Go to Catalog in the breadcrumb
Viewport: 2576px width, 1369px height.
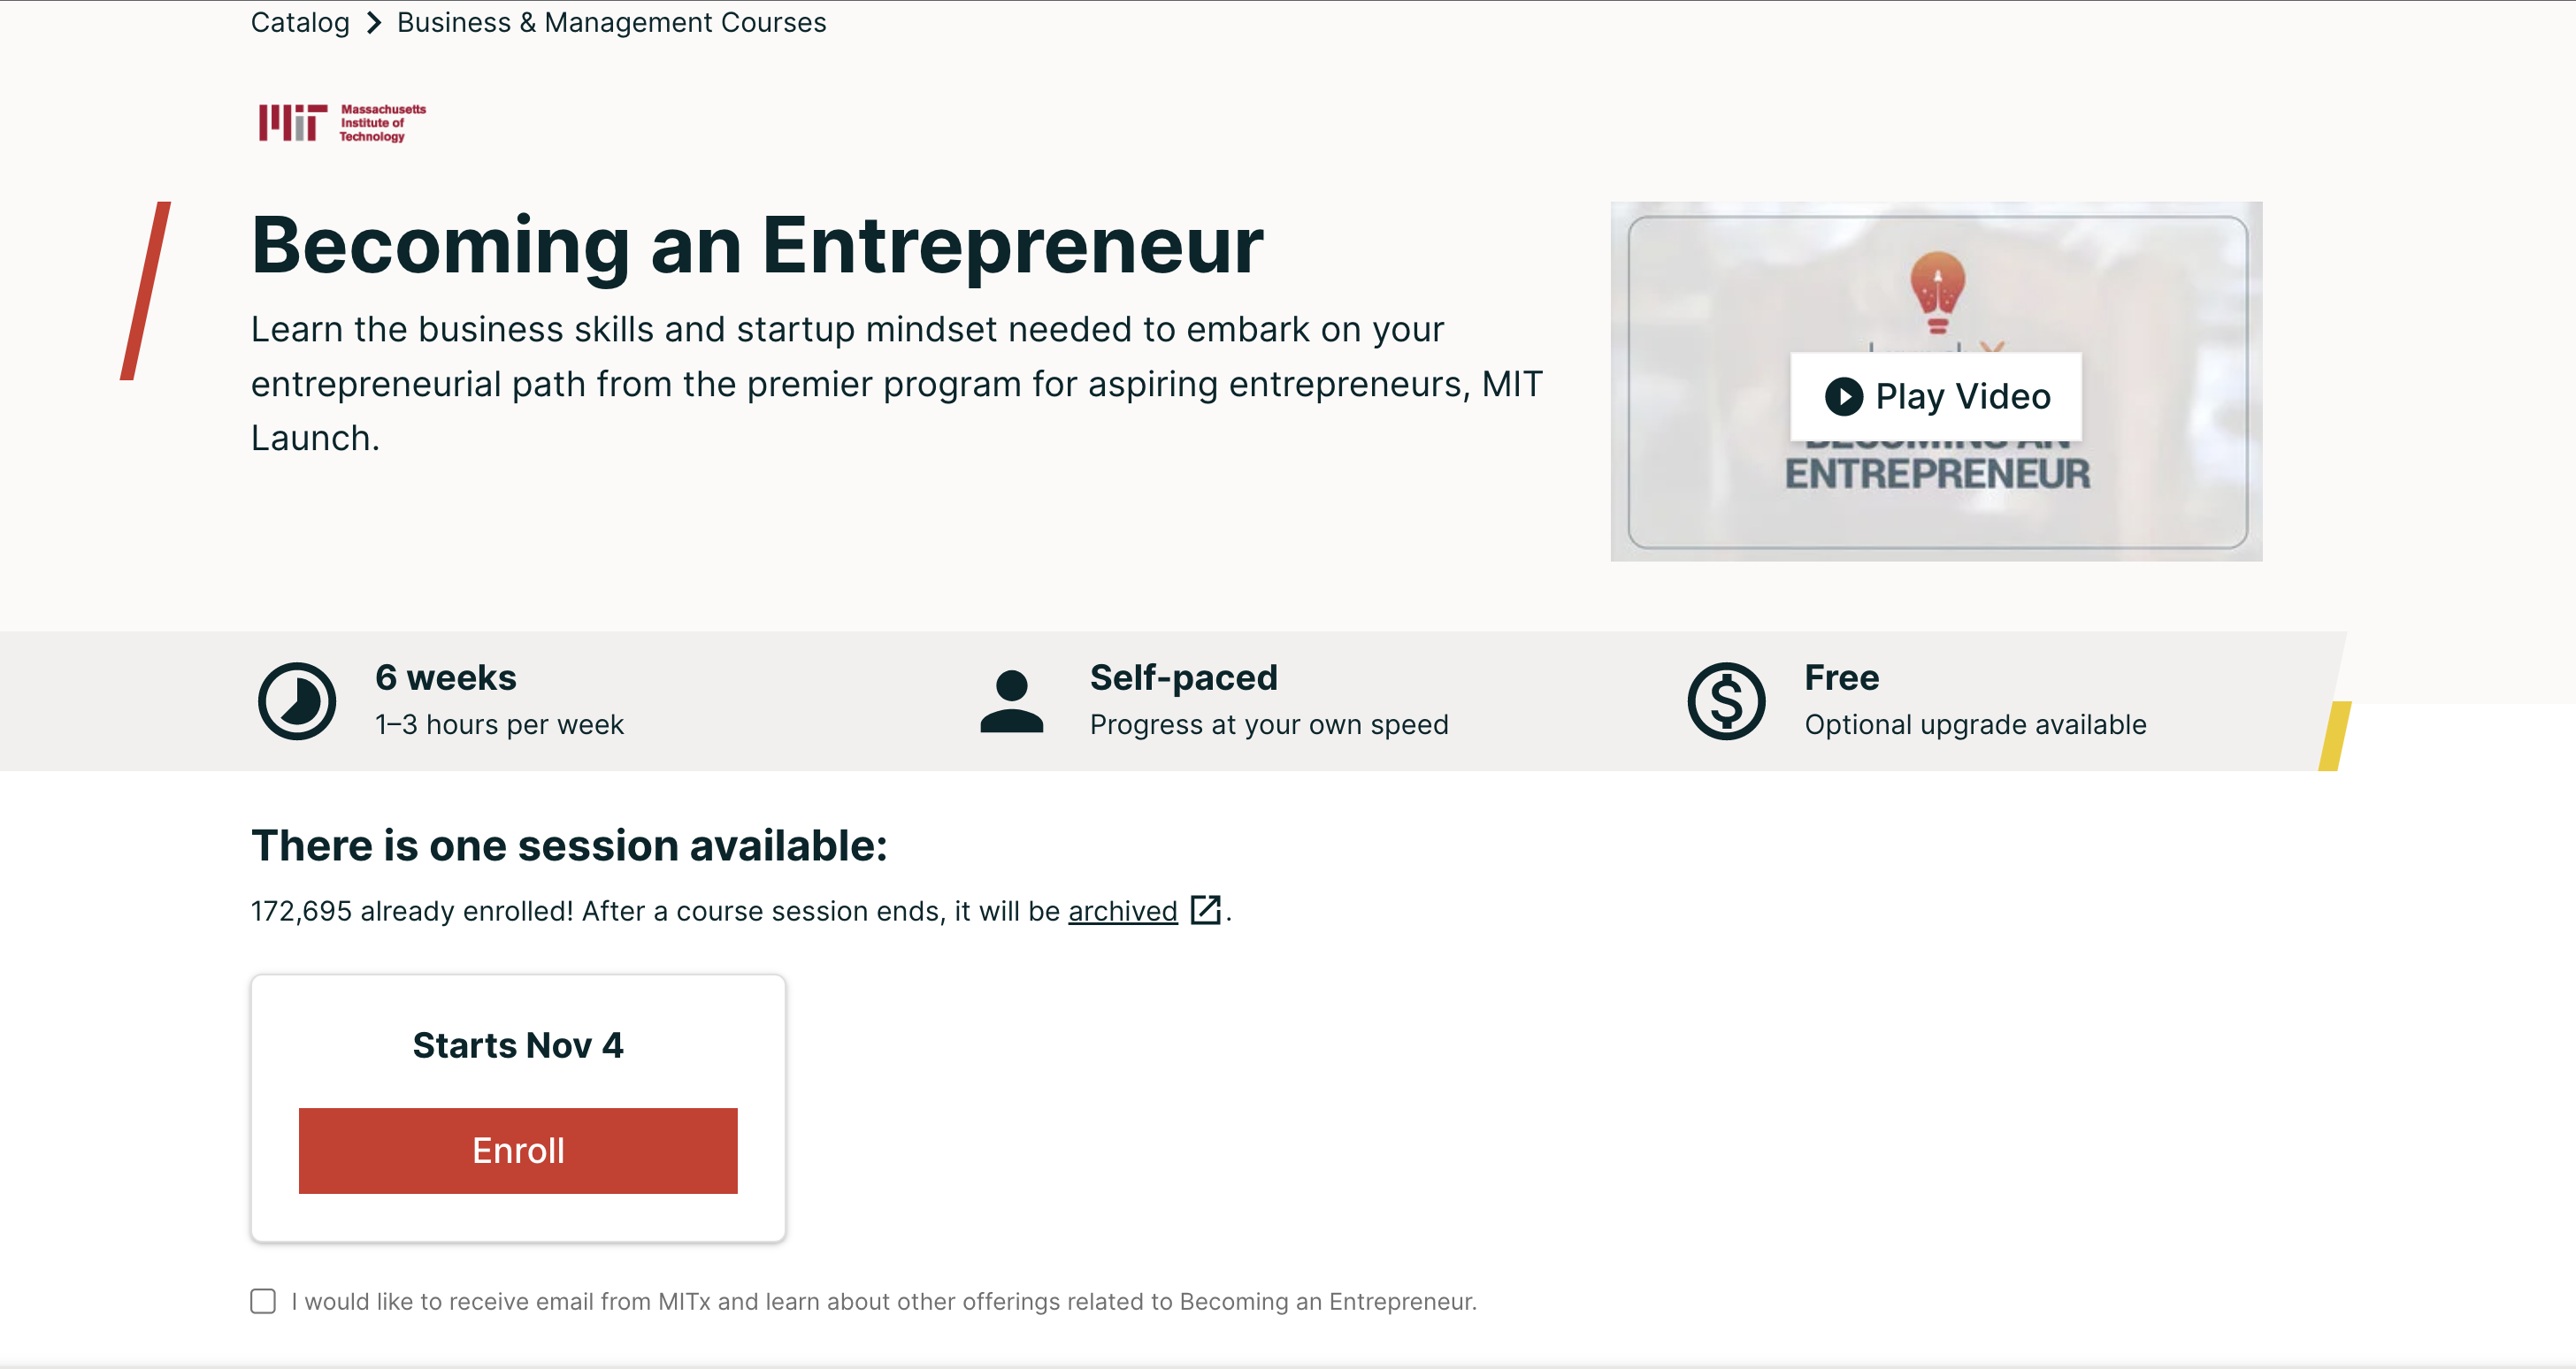(300, 23)
